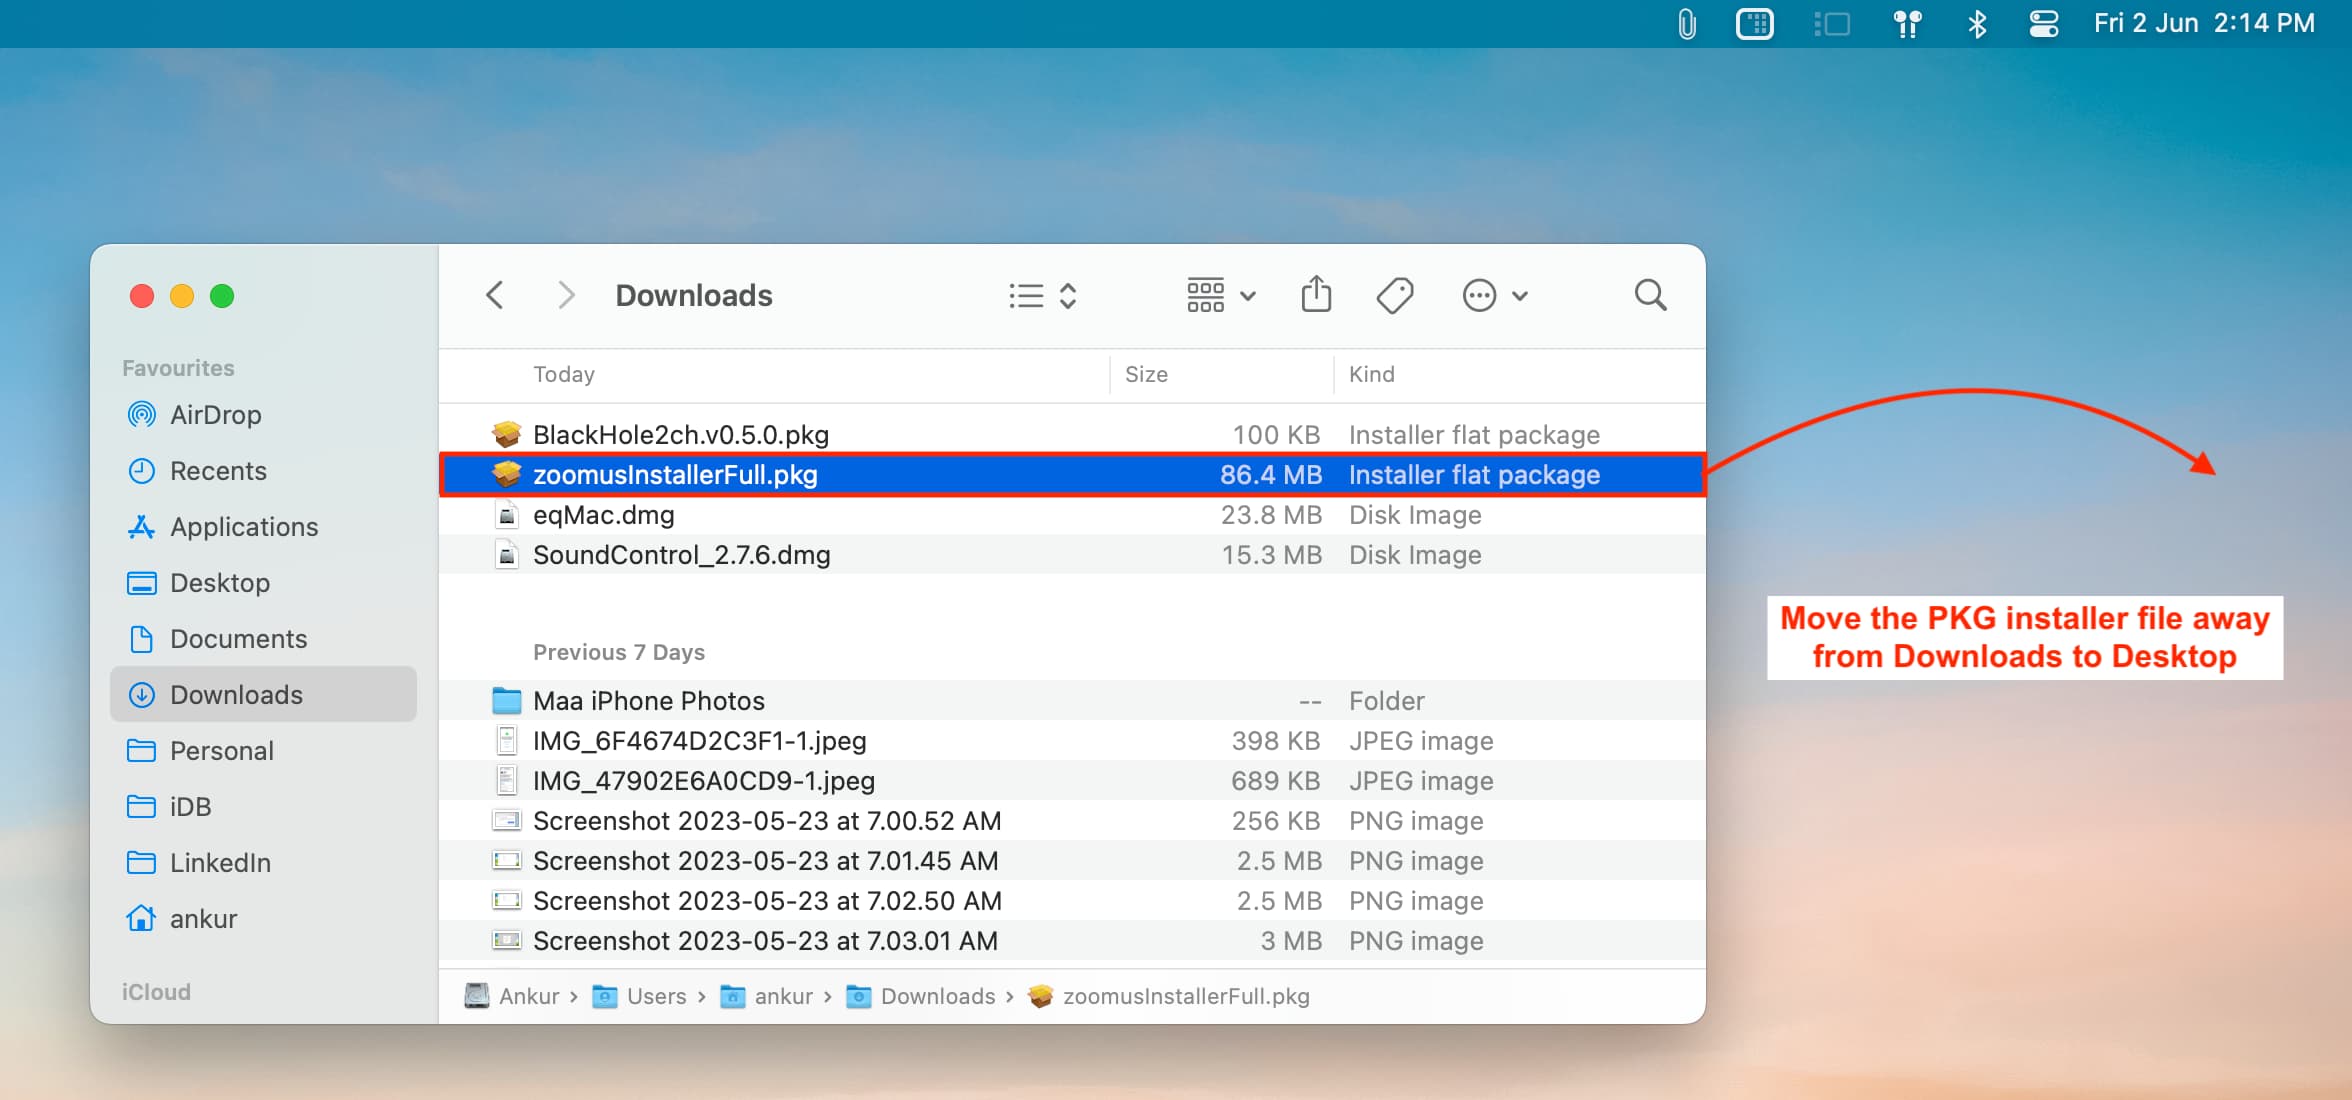The width and height of the screenshot is (2352, 1100).
Task: Click the Share toolbar icon
Action: pos(1316,295)
